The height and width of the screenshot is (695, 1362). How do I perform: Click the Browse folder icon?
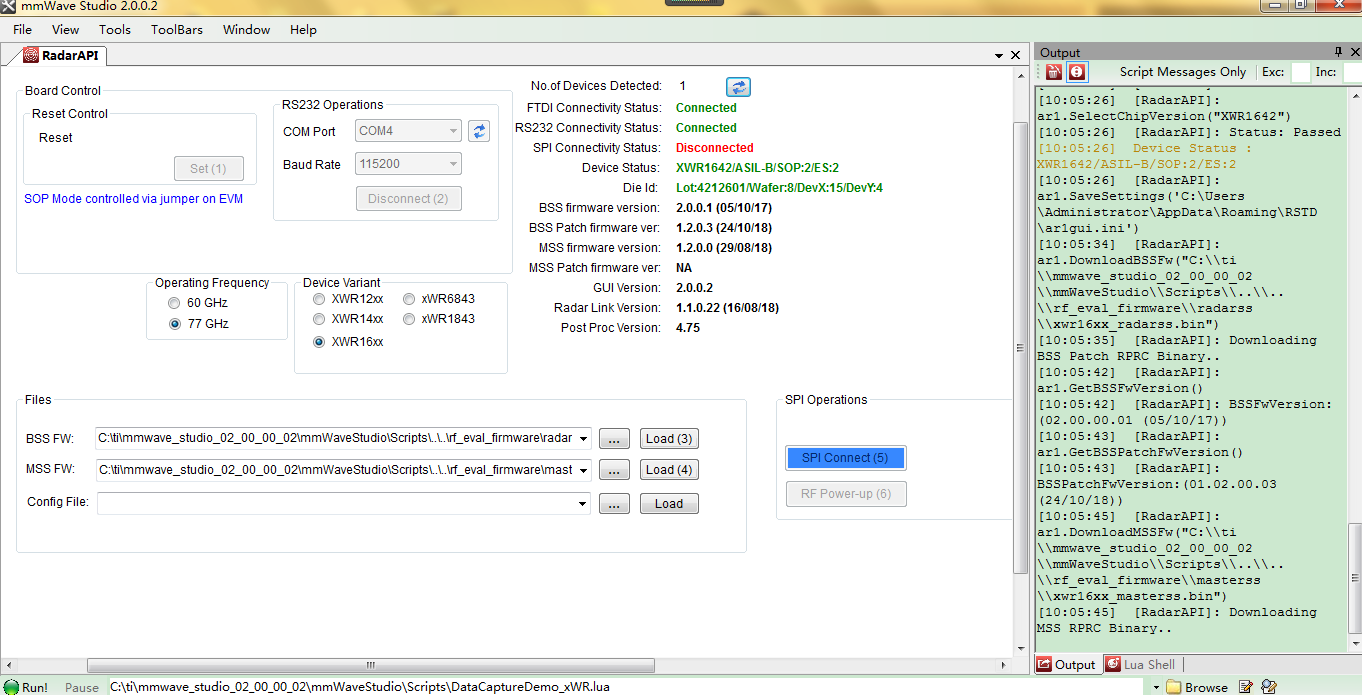click(x=1174, y=687)
